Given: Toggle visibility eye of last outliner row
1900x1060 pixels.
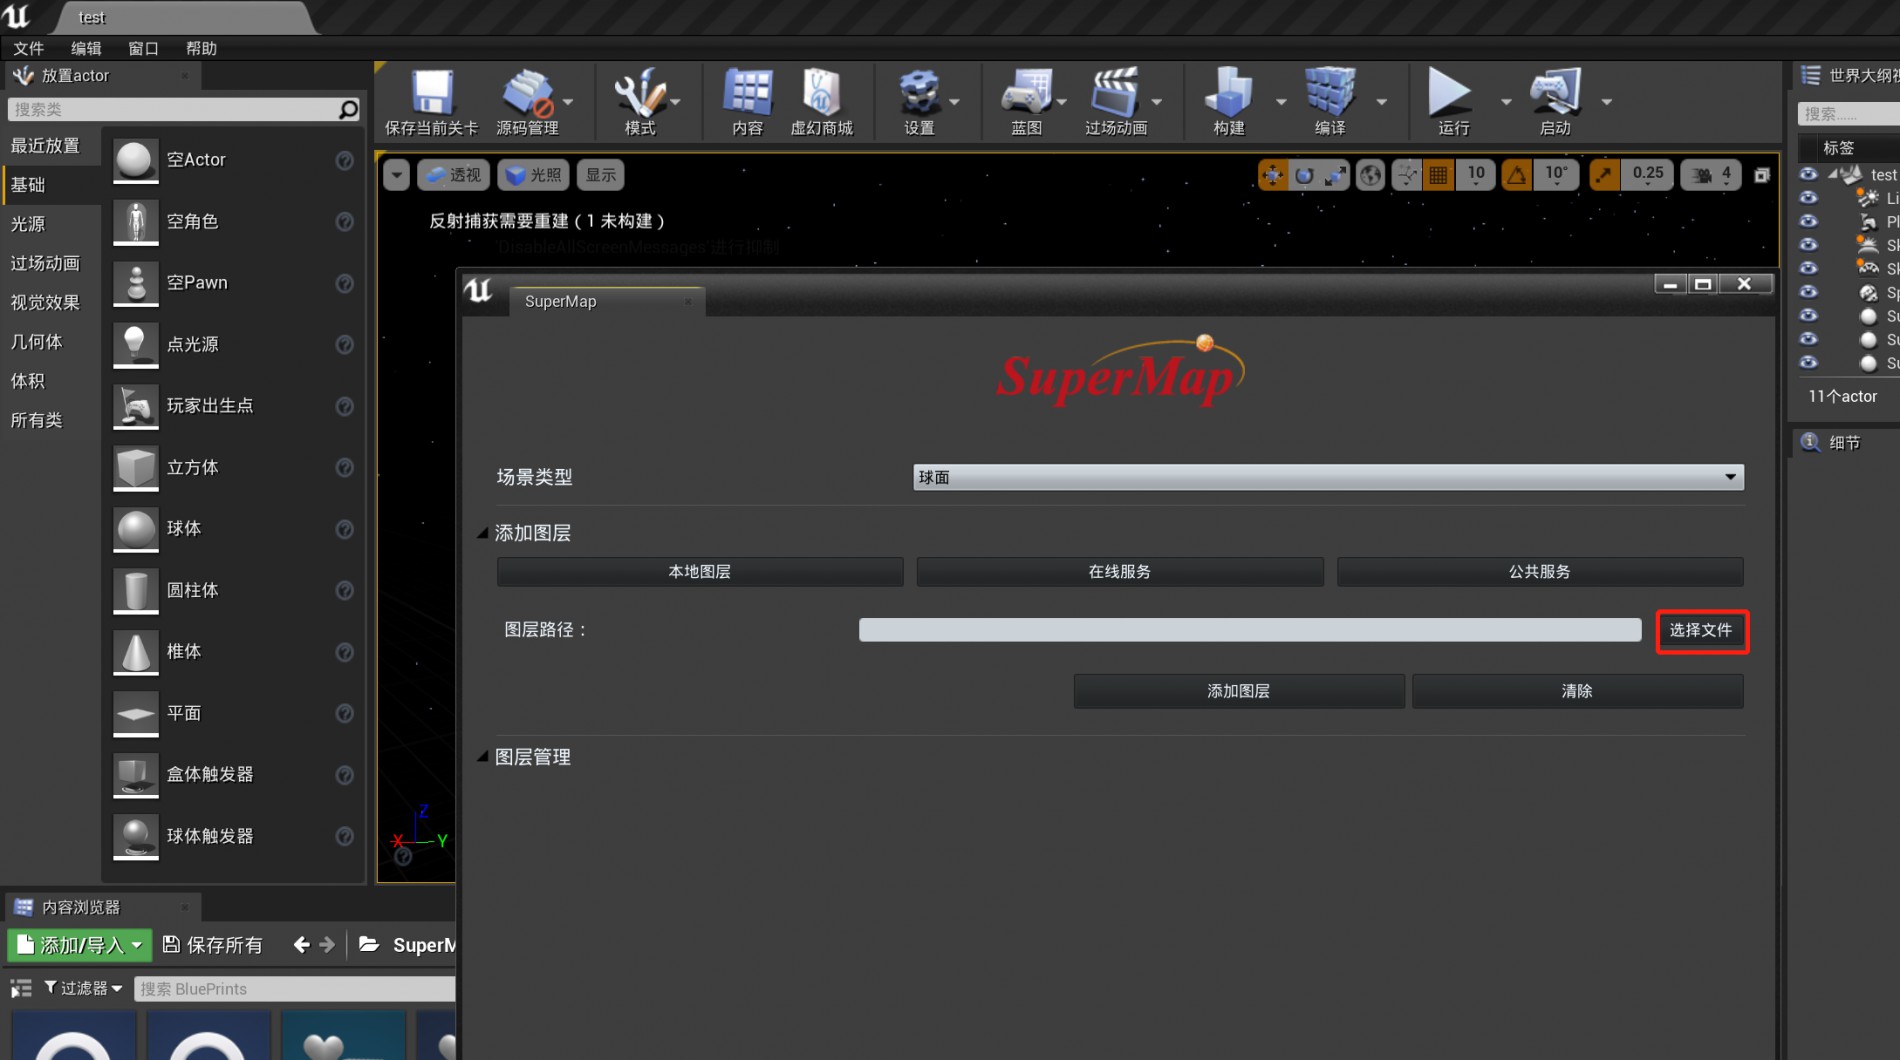Looking at the screenshot, I should 1808,363.
